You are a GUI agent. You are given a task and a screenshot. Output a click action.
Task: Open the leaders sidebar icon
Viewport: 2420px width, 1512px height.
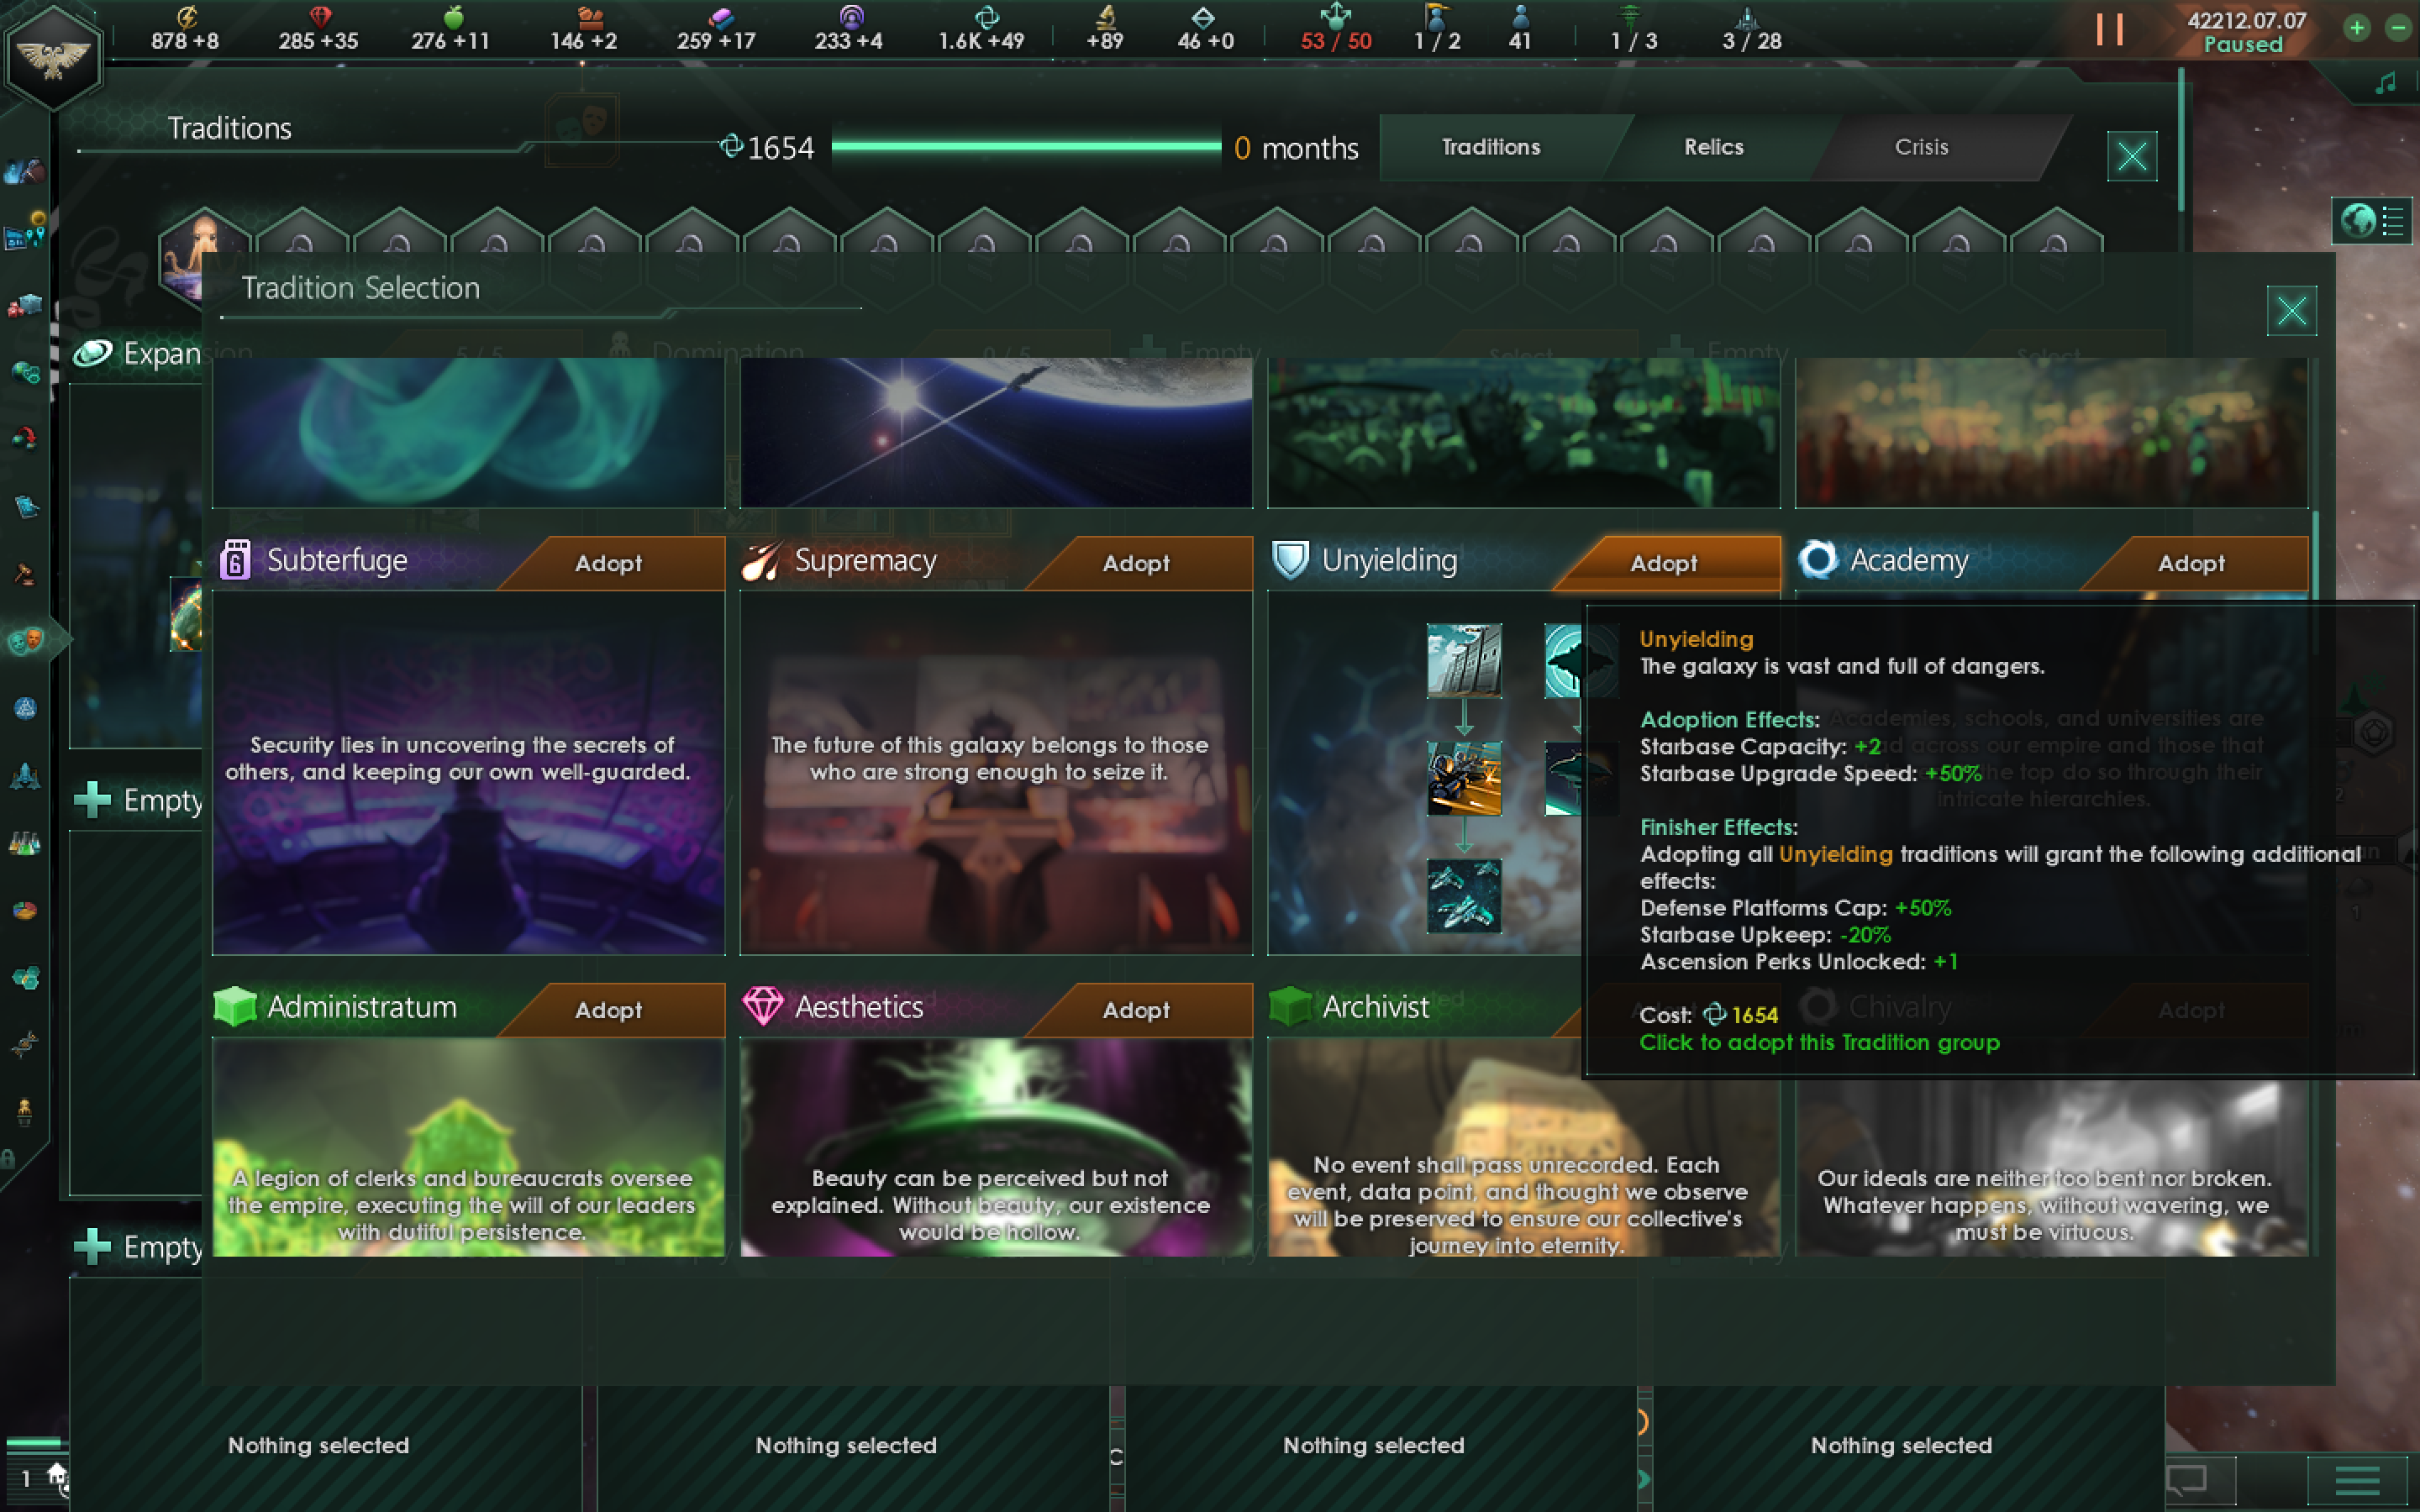pos(24,1112)
